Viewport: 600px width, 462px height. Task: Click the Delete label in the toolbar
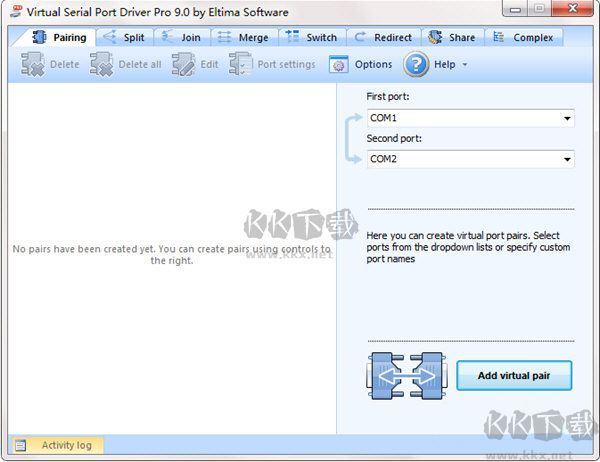tap(65, 64)
